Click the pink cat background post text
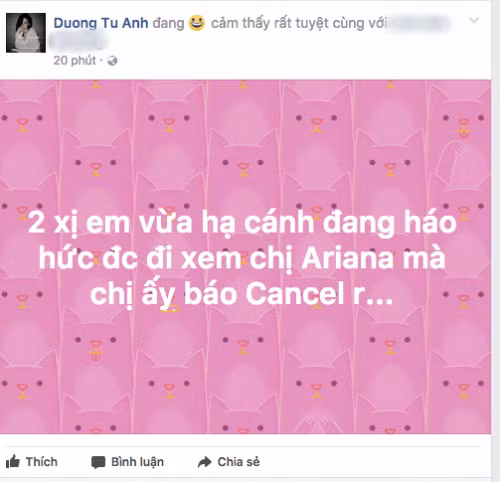The image size is (500, 482). click(x=242, y=258)
